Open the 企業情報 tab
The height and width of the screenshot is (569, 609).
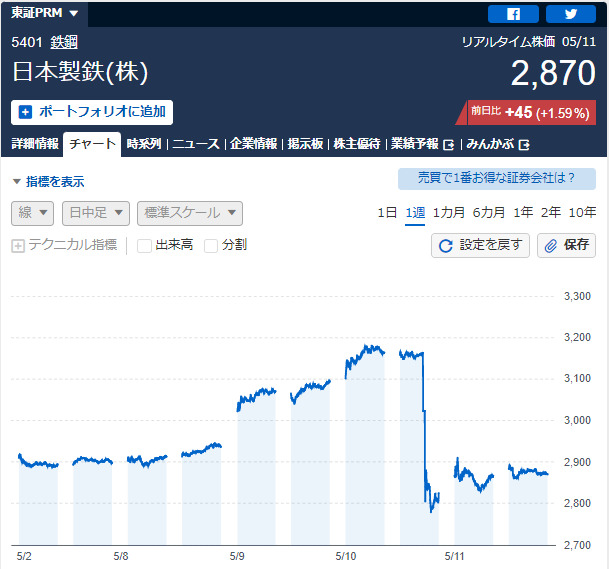(253, 144)
